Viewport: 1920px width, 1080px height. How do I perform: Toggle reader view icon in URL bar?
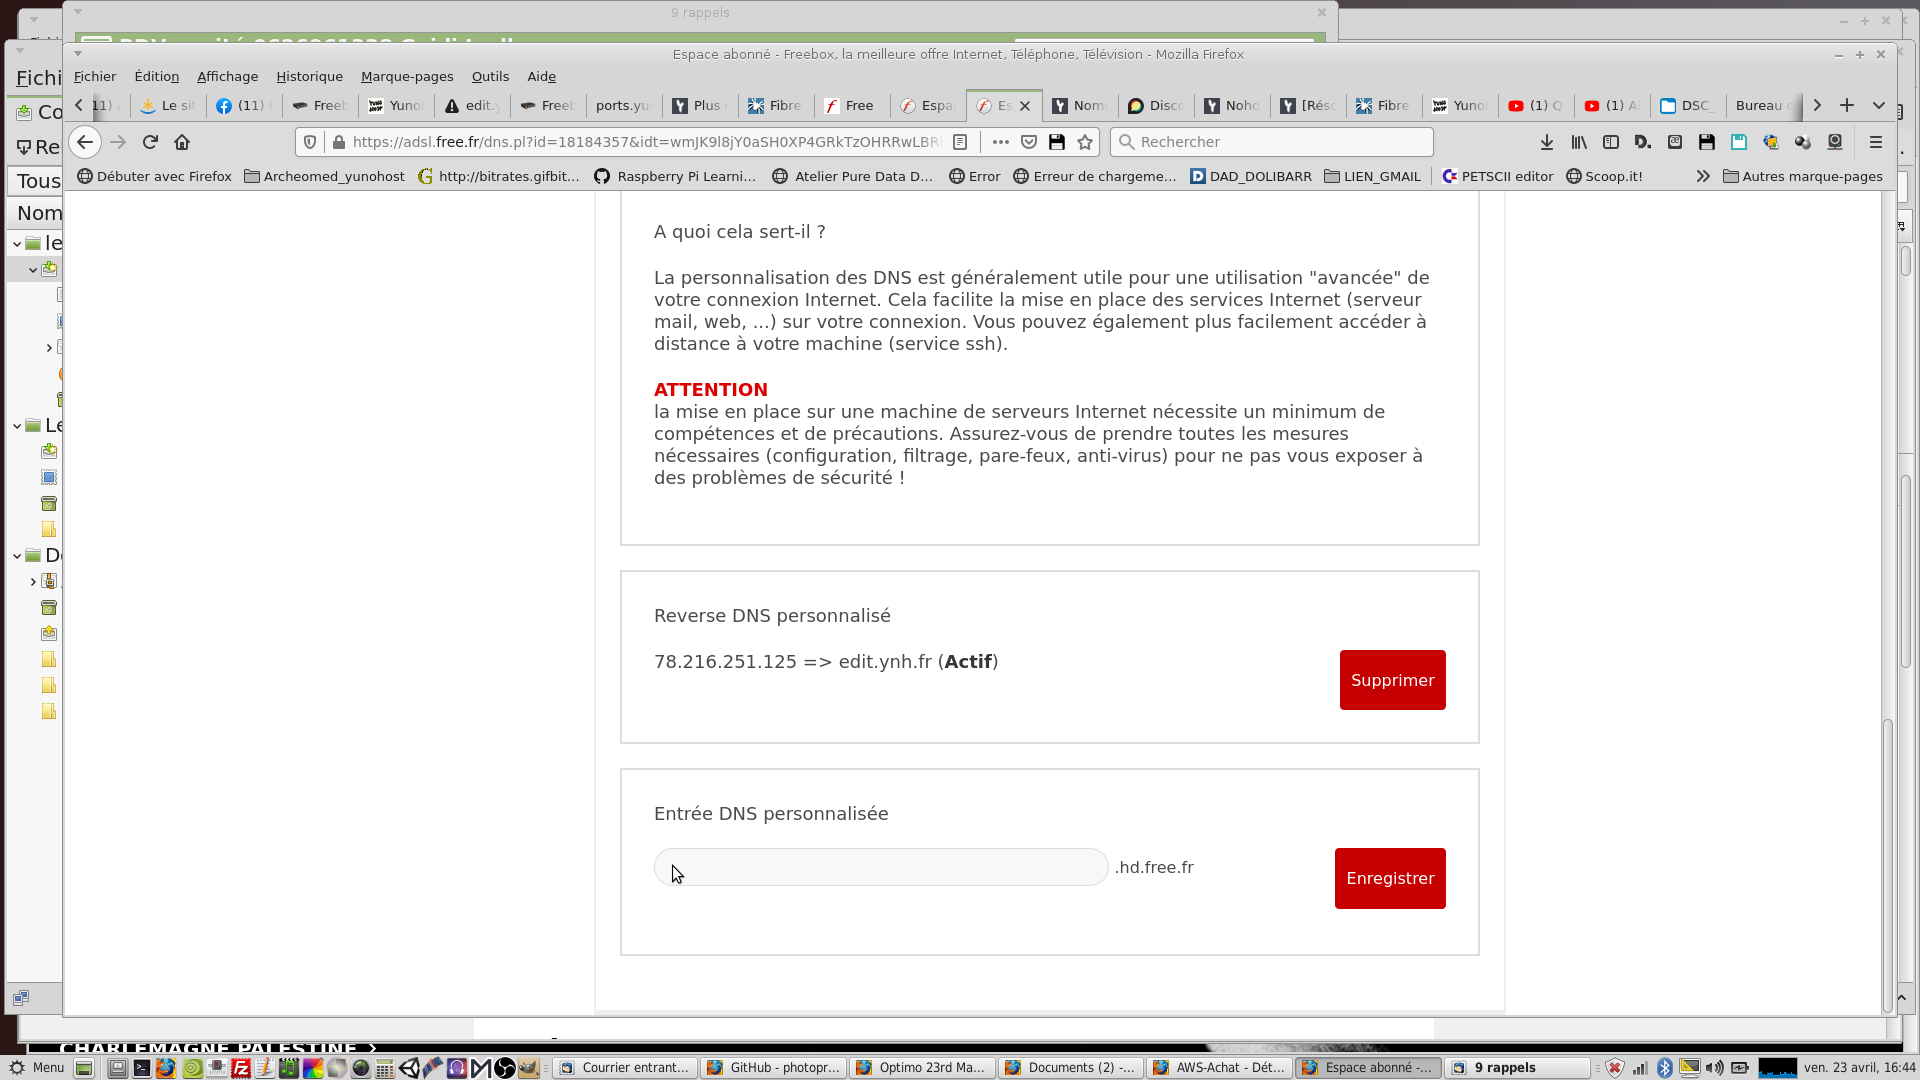pyautogui.click(x=960, y=142)
